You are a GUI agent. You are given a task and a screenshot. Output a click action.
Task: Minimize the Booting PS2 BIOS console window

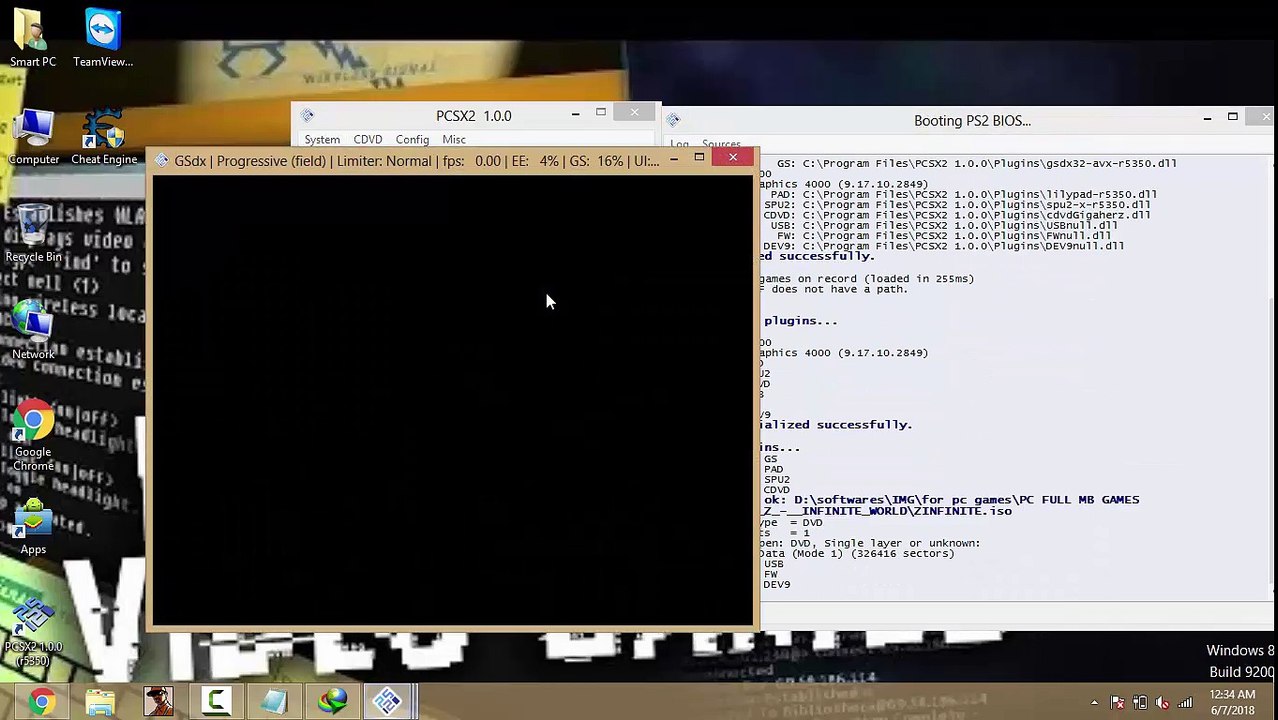pos(1207,118)
